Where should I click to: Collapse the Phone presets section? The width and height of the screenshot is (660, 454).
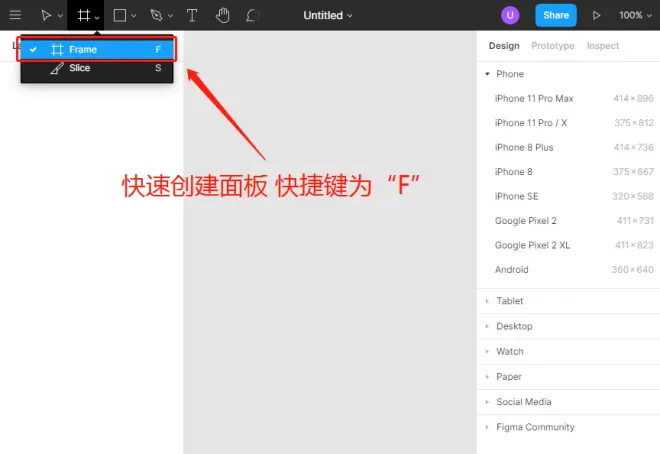coord(487,74)
